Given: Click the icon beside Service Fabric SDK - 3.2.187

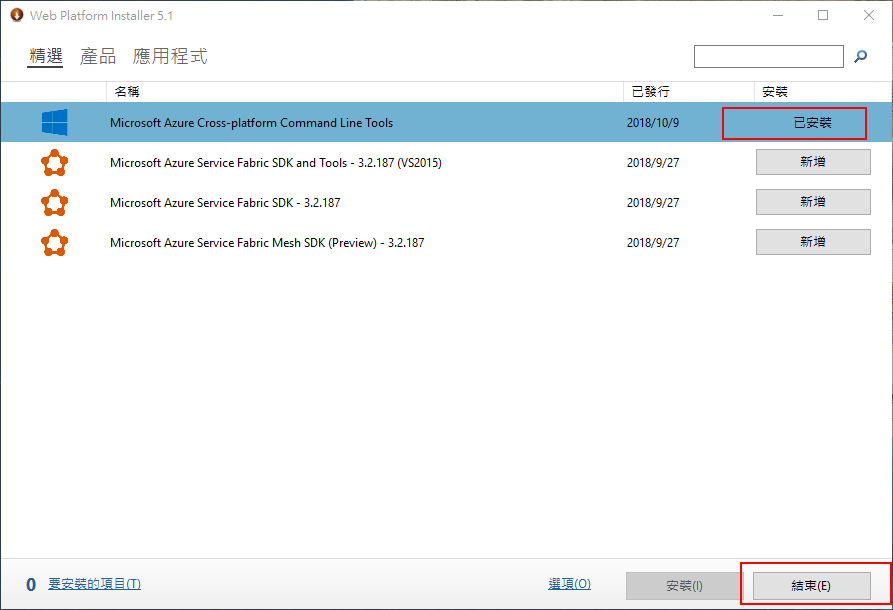Looking at the screenshot, I should [x=55, y=202].
